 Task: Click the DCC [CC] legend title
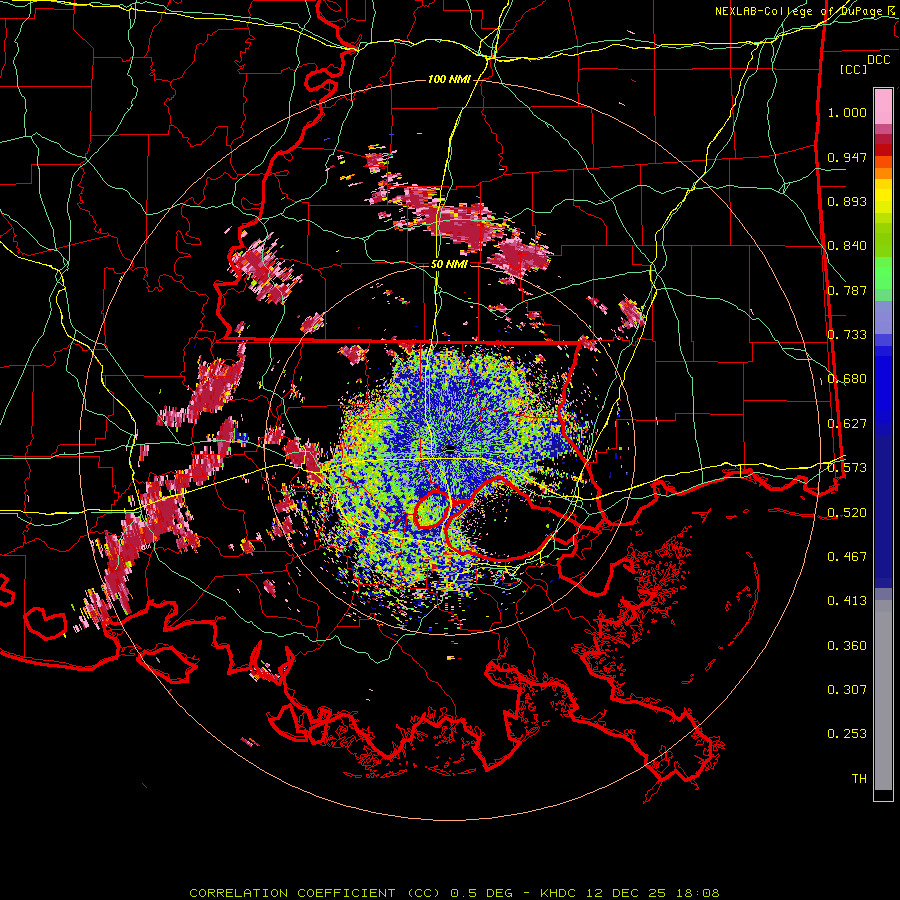coord(865,64)
